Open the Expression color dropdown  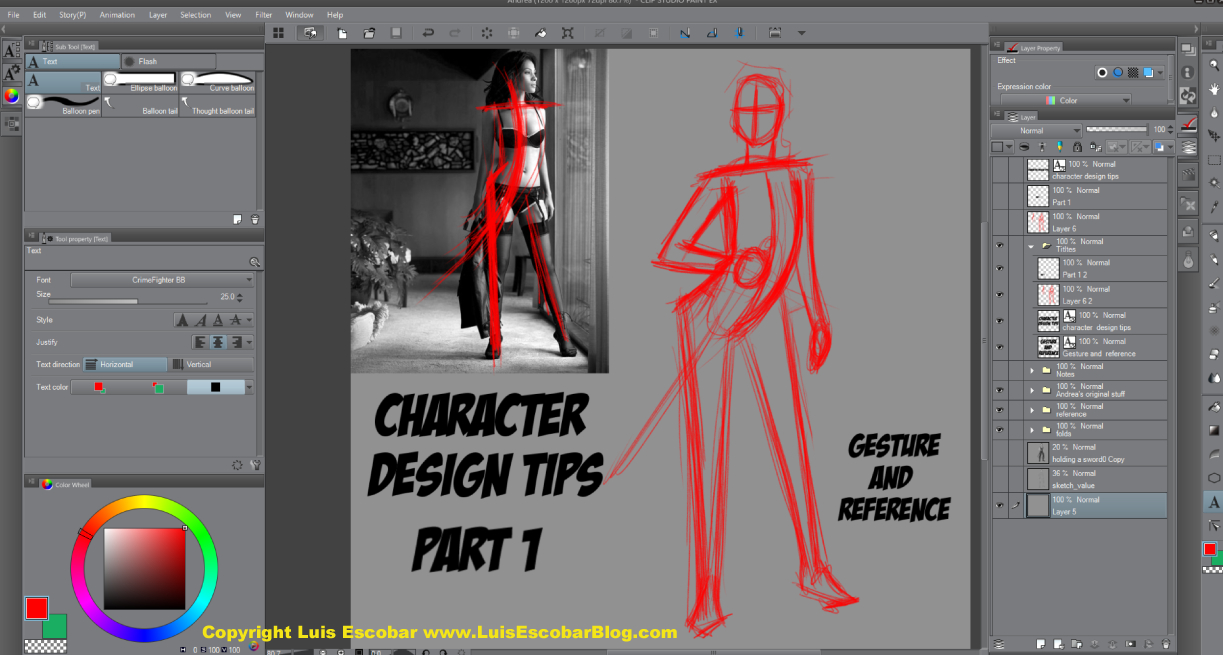[1087, 100]
